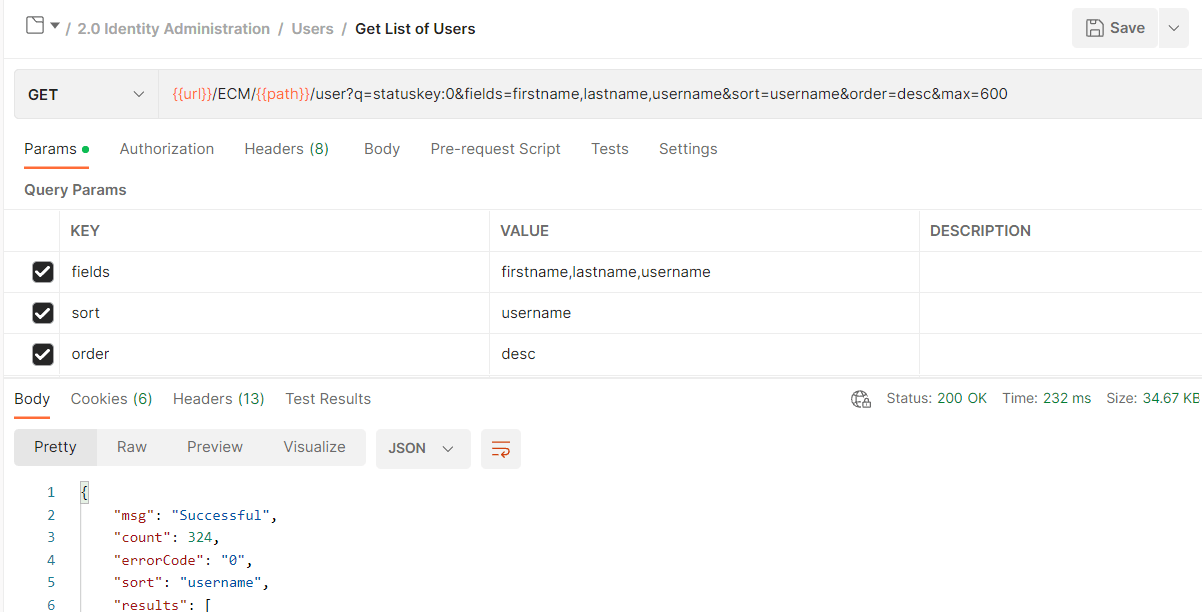Image resolution: width=1202 pixels, height=612 pixels.
Task: Click the line-wrap icon beside JSON dropdown
Action: click(500, 448)
